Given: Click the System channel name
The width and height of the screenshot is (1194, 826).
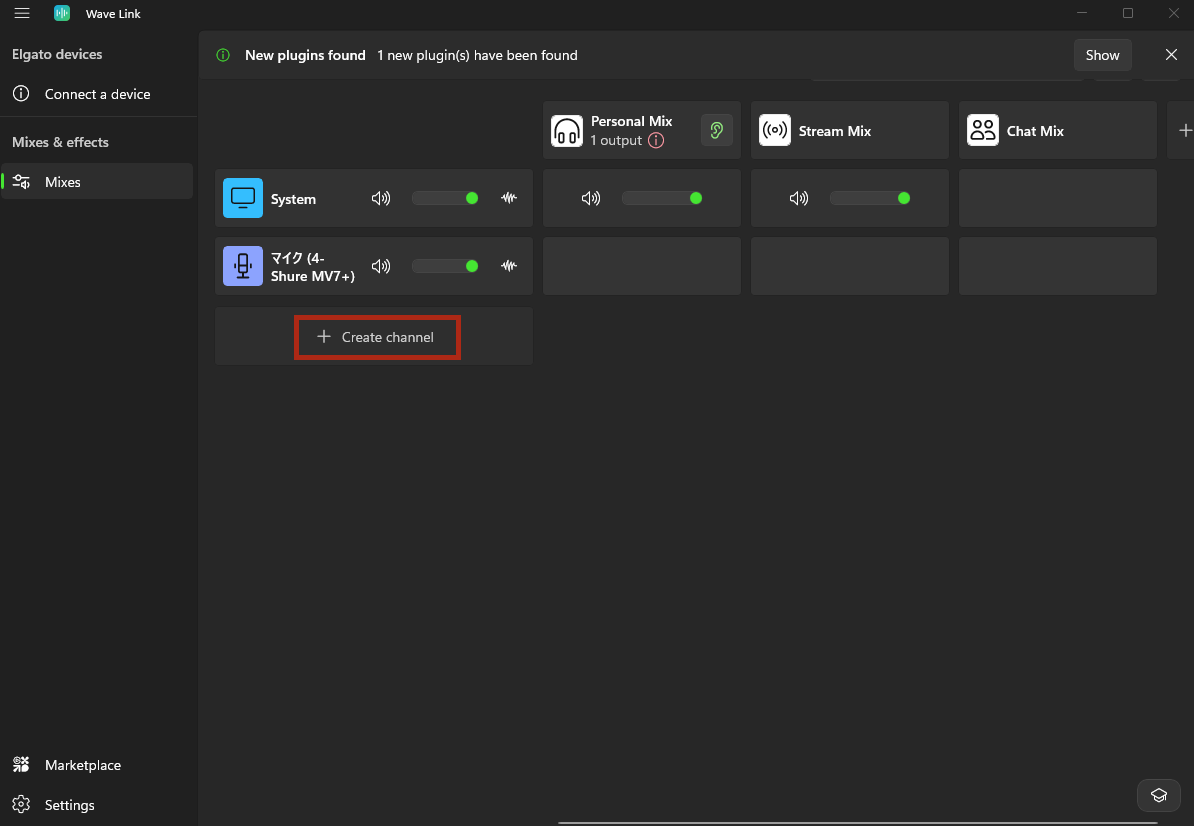Looking at the screenshot, I should click(x=293, y=199).
